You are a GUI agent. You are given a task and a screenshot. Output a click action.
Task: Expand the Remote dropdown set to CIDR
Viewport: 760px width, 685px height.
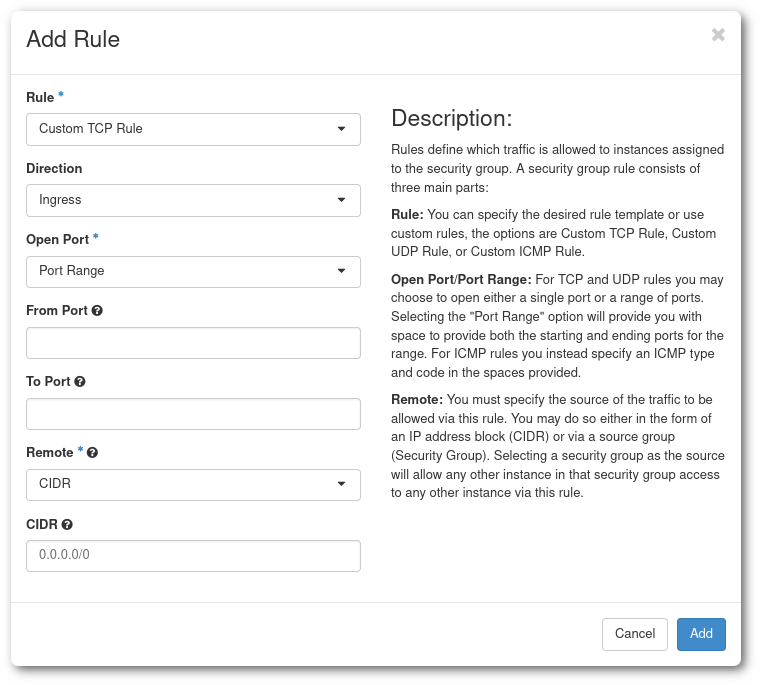click(193, 485)
